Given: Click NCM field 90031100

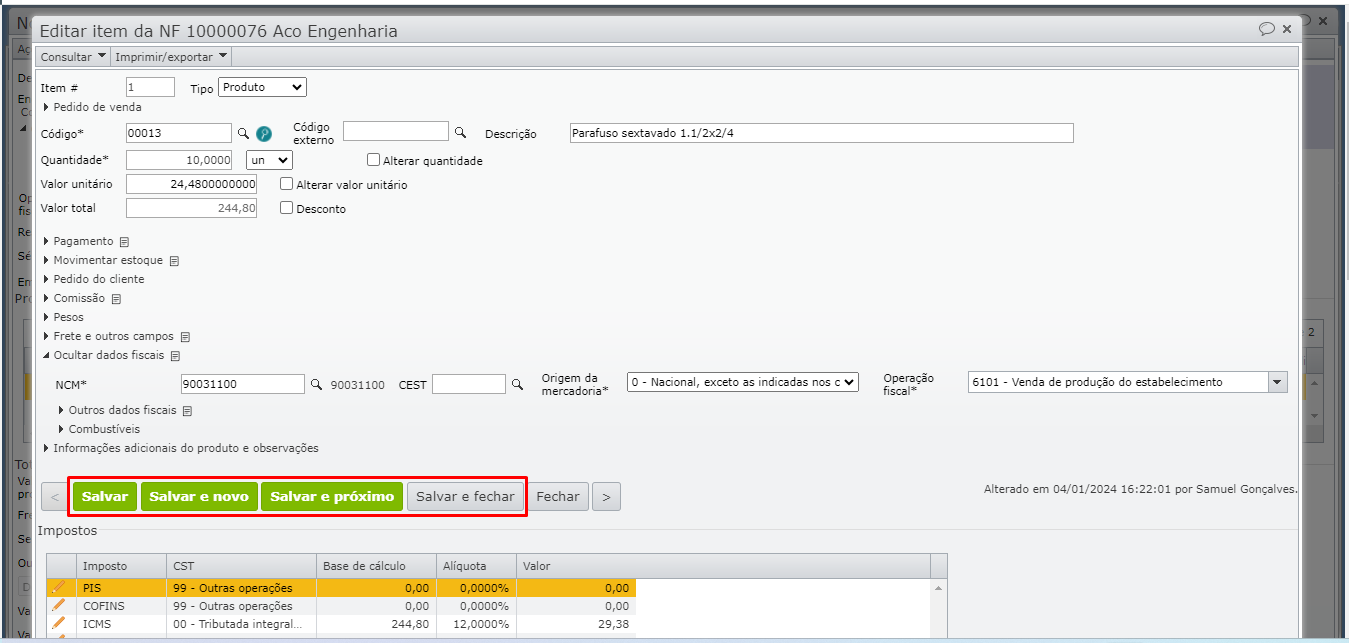Looking at the screenshot, I should coord(243,384).
